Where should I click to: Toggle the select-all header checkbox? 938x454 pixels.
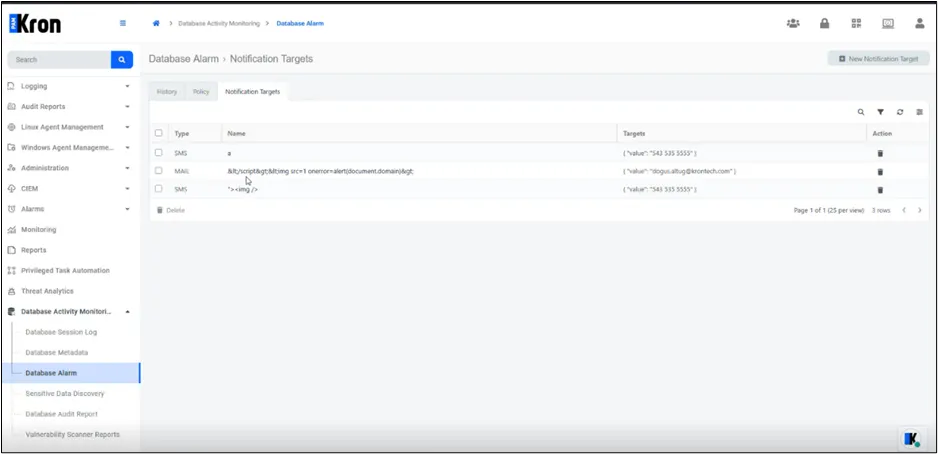[x=159, y=133]
